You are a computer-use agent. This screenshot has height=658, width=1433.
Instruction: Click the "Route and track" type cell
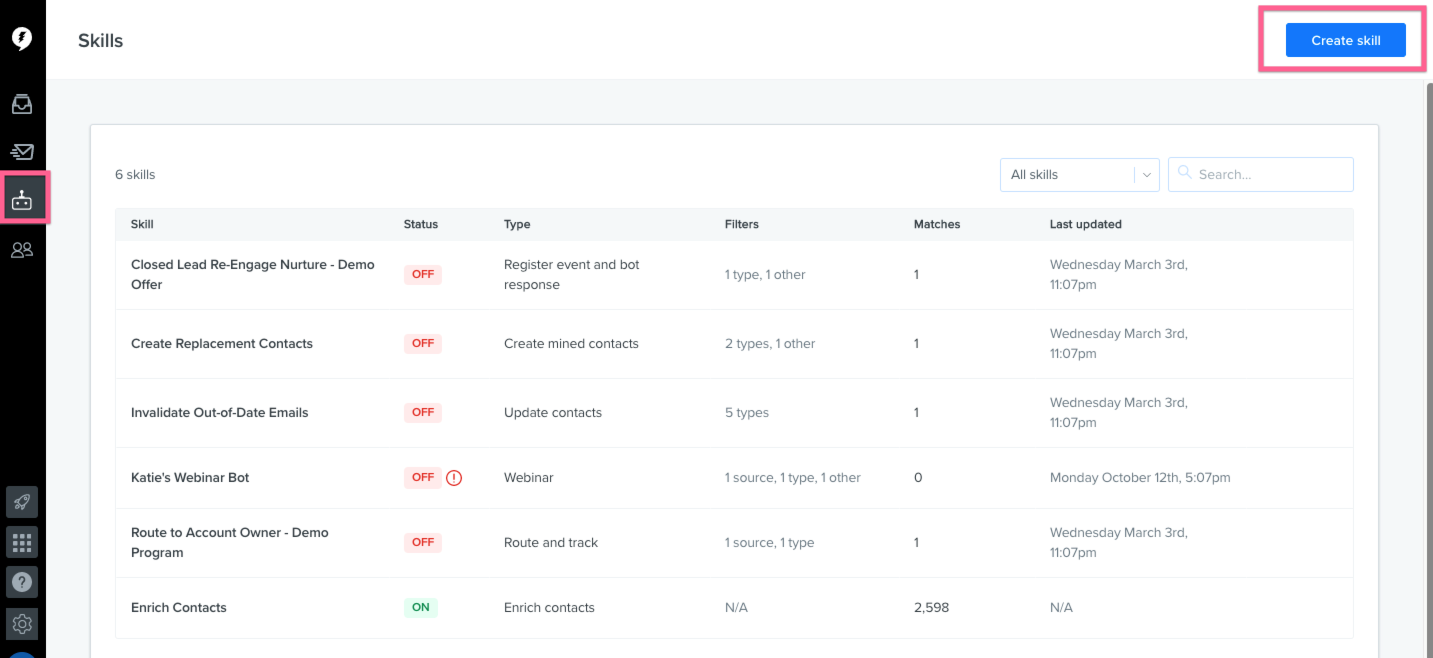click(551, 542)
